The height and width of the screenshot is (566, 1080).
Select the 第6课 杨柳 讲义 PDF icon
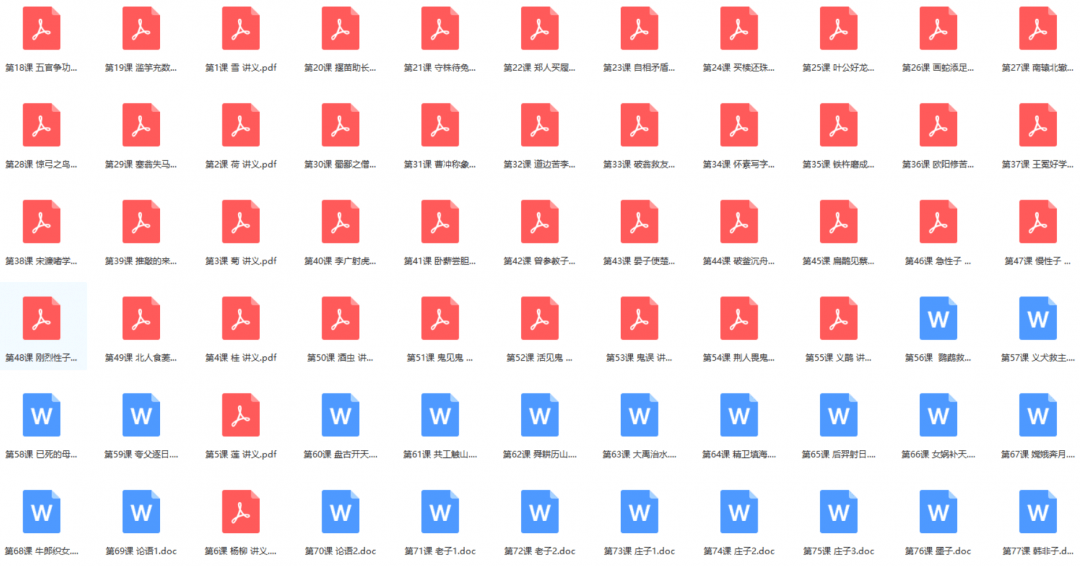coord(241,511)
